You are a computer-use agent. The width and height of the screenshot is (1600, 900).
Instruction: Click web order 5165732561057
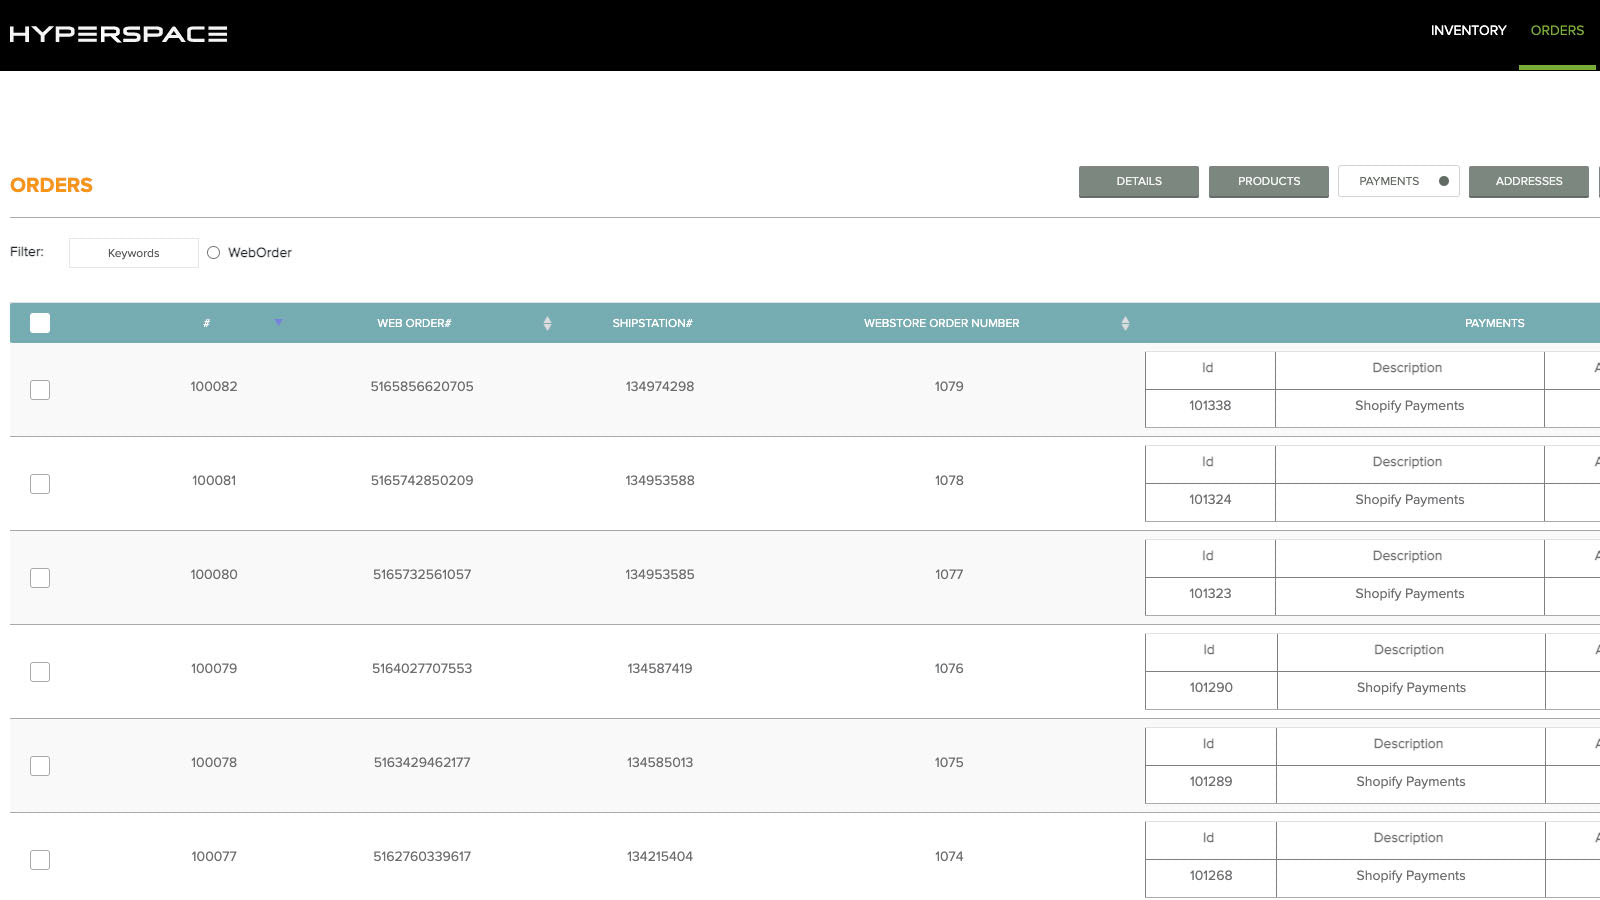click(x=422, y=574)
